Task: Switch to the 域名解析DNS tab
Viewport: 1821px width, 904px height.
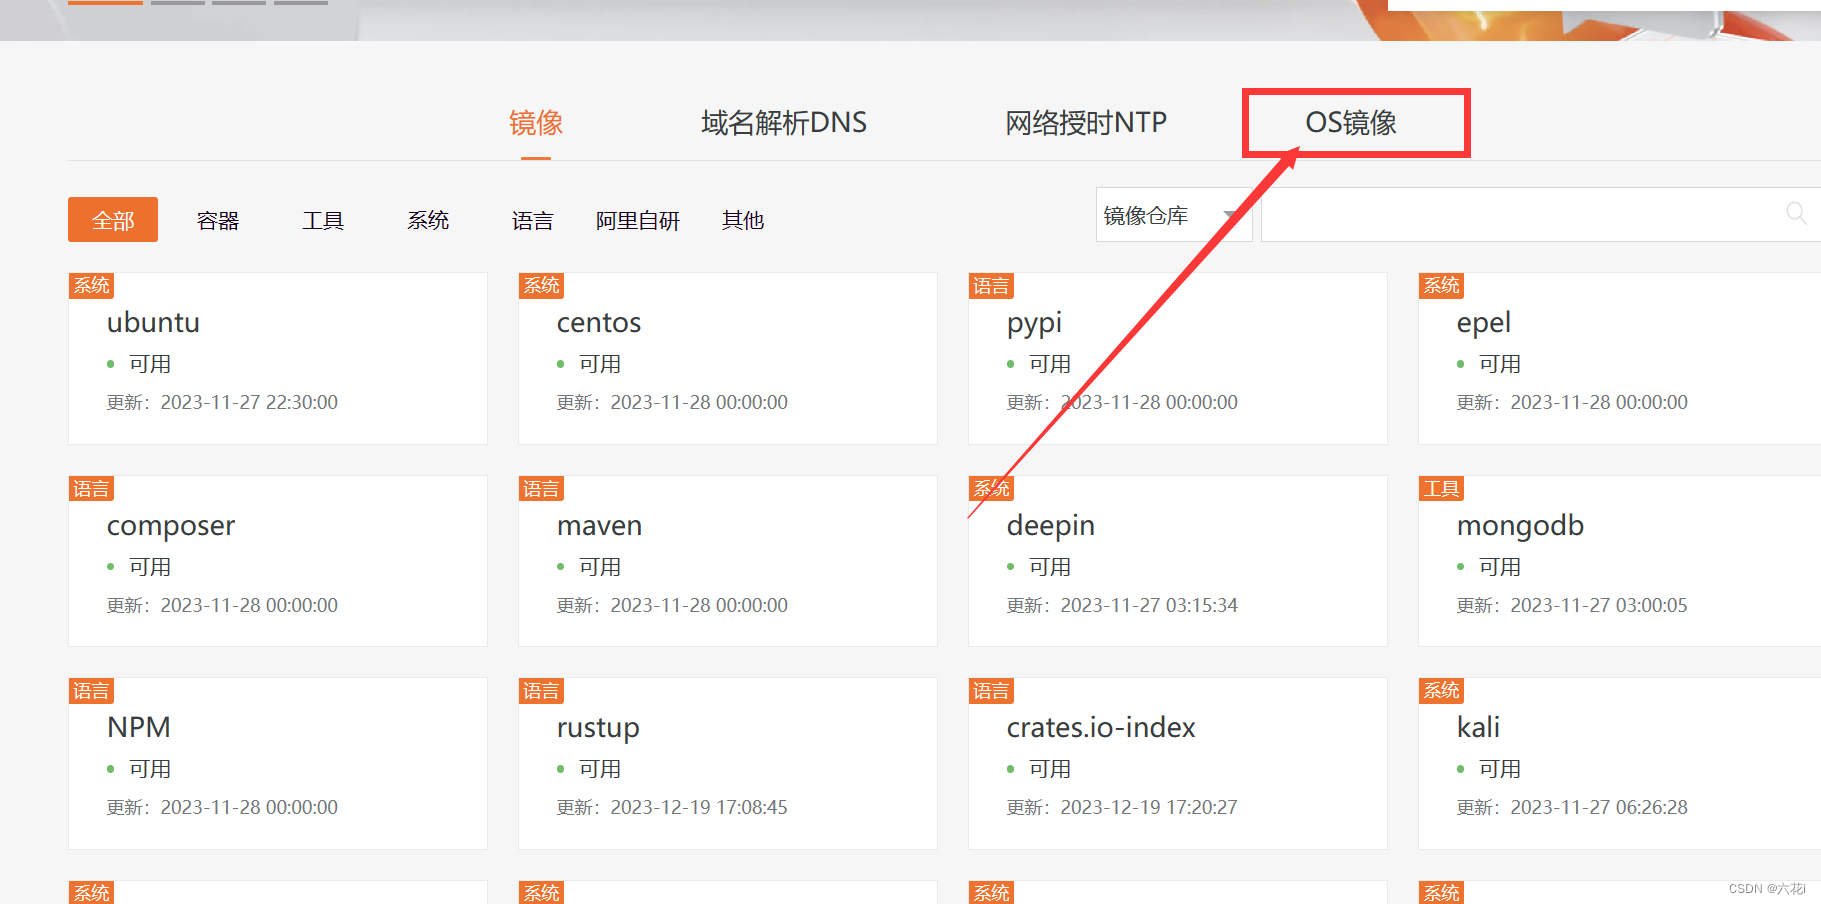Action: (x=784, y=123)
